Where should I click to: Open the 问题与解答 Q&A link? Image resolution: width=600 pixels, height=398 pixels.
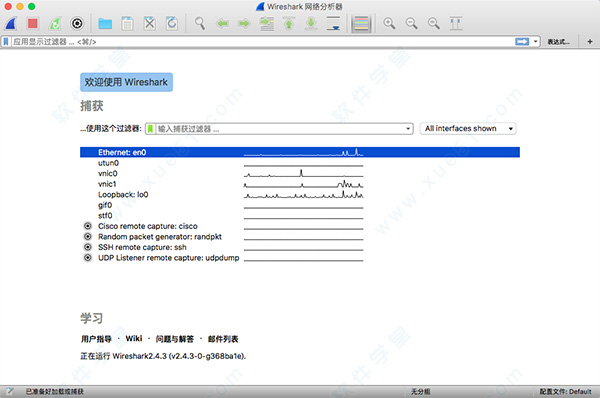174,339
